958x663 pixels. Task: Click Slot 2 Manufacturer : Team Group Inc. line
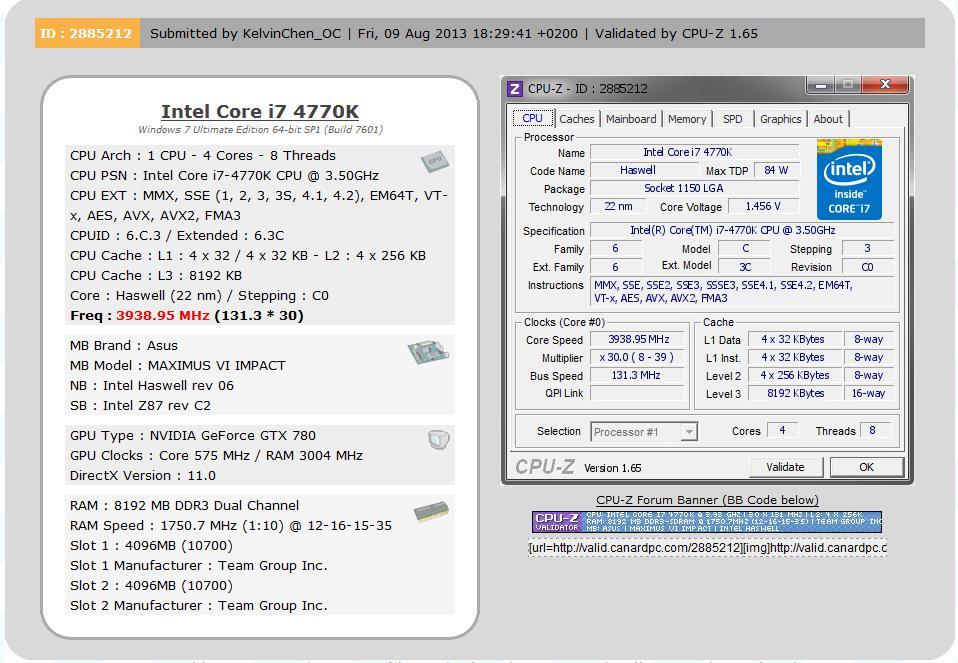point(199,606)
